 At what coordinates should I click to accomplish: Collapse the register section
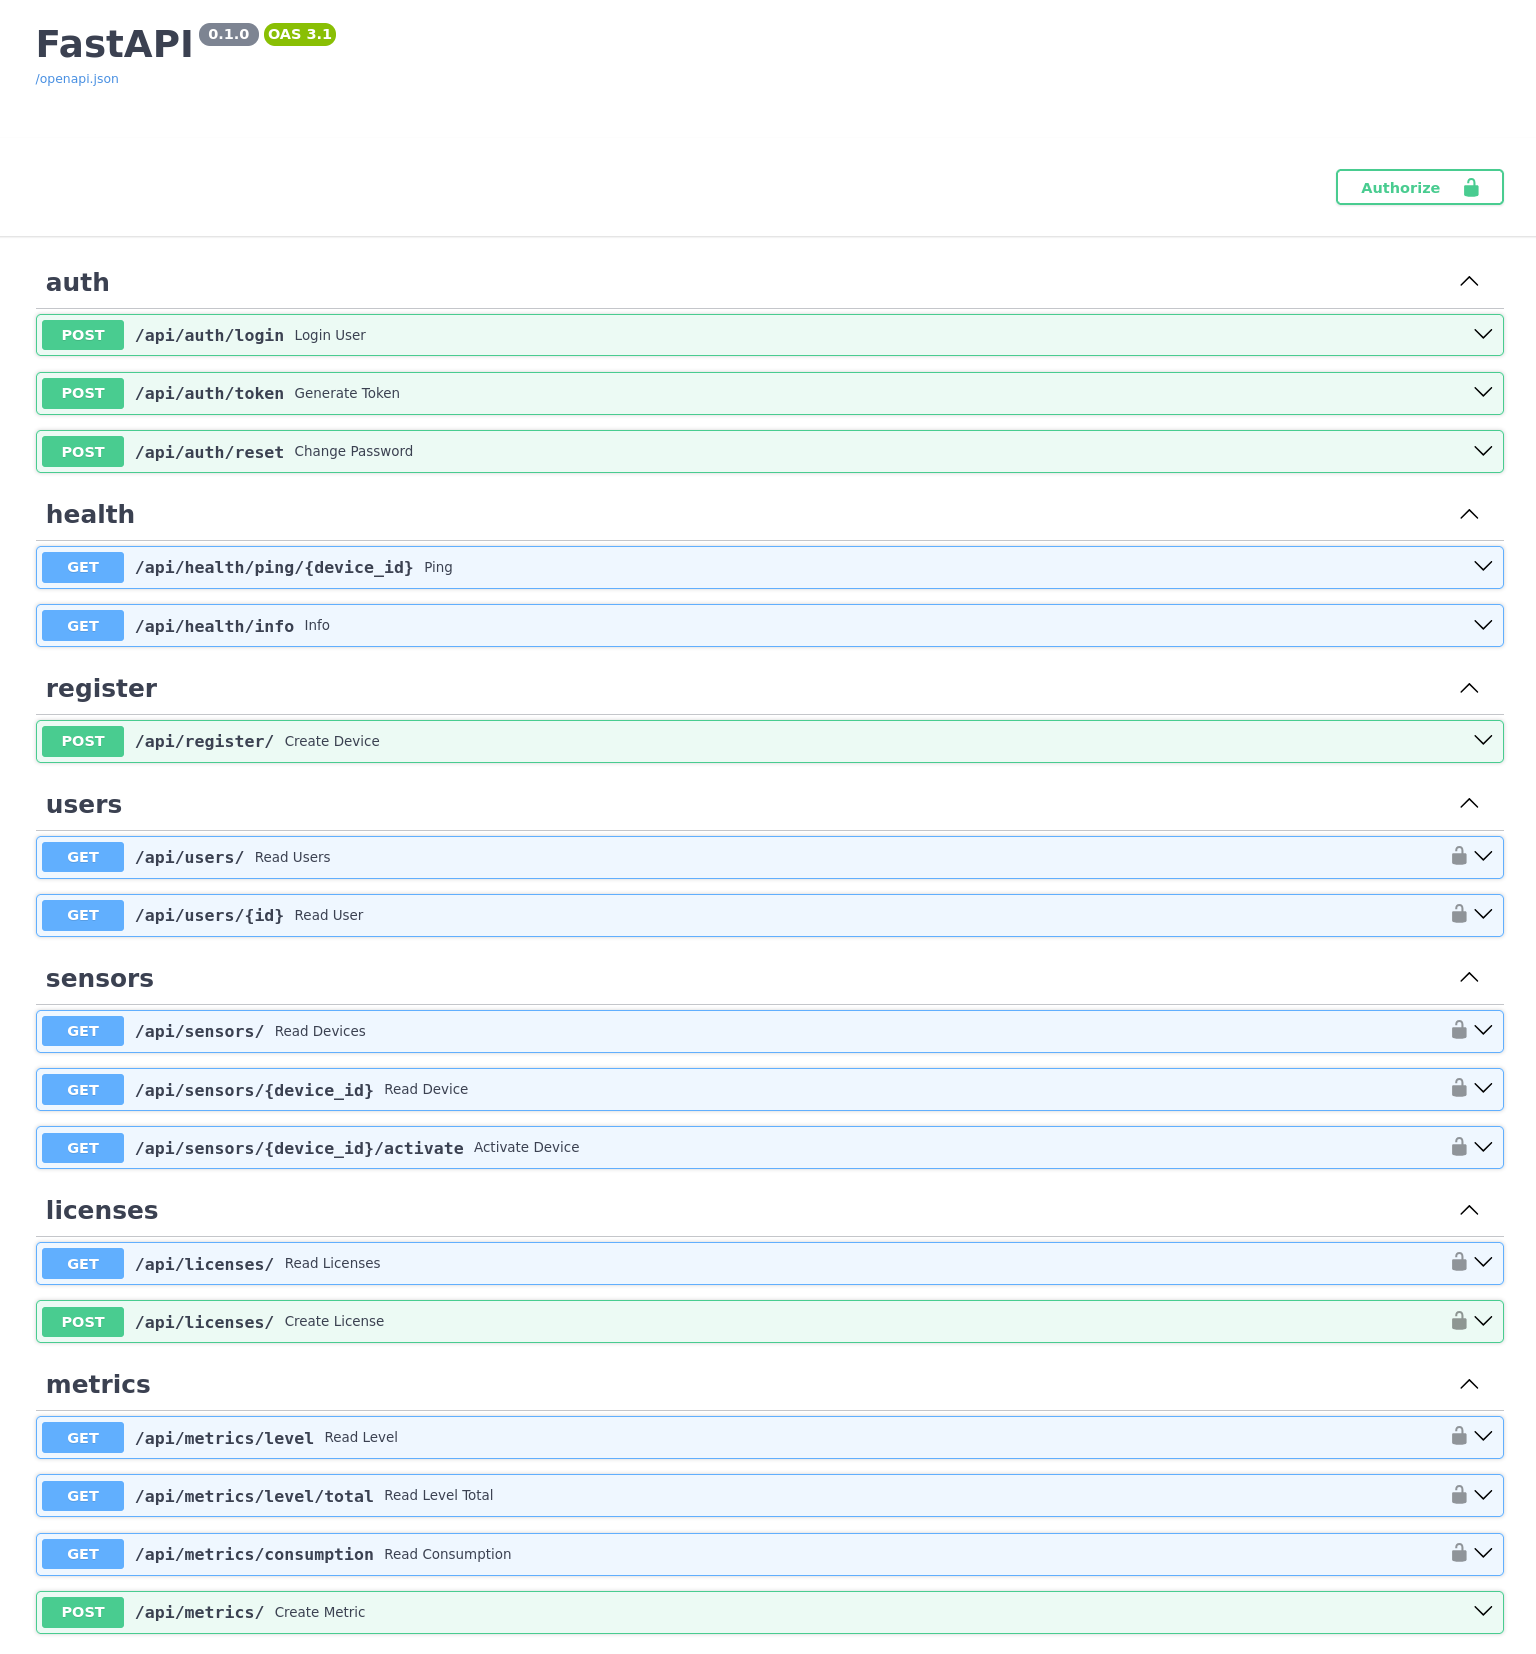click(1468, 688)
